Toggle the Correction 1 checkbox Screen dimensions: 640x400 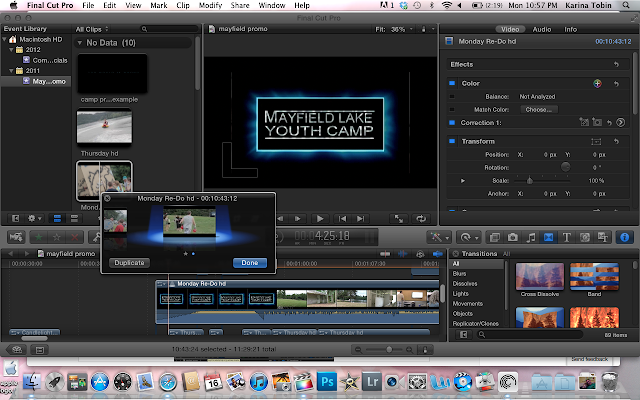coord(452,122)
